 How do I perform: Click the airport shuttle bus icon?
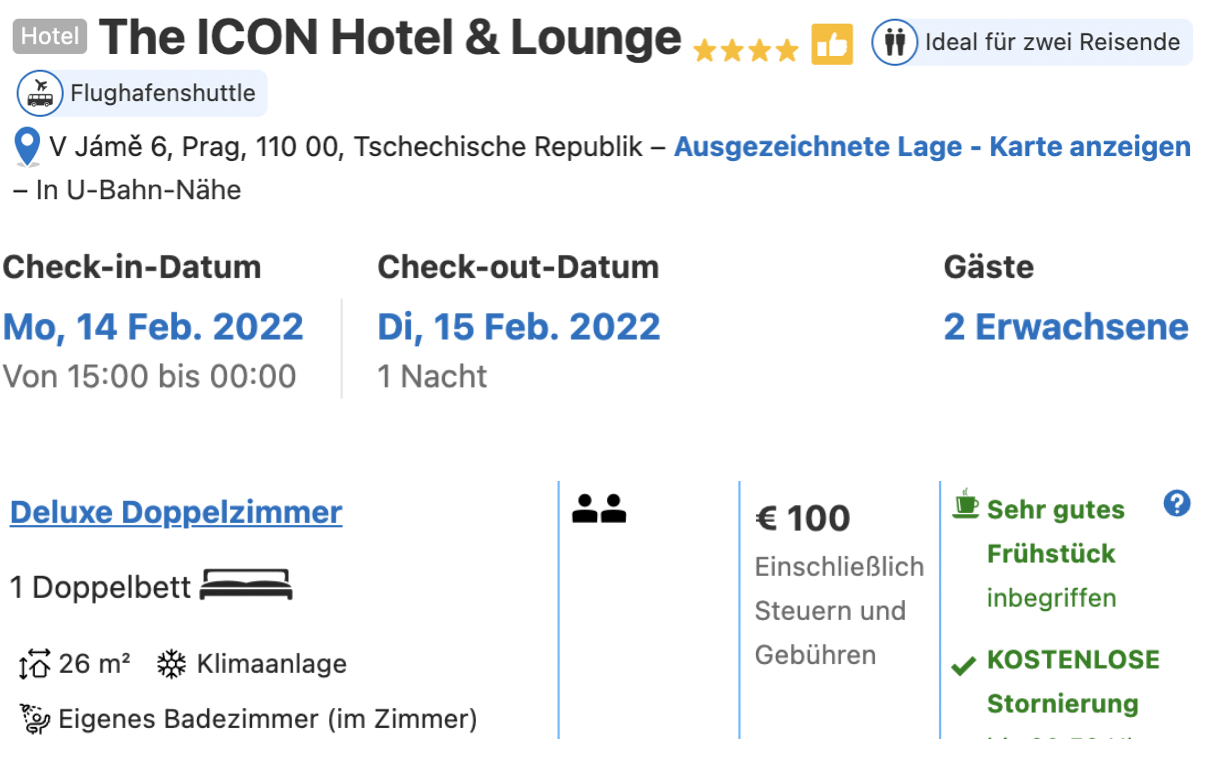click(41, 94)
